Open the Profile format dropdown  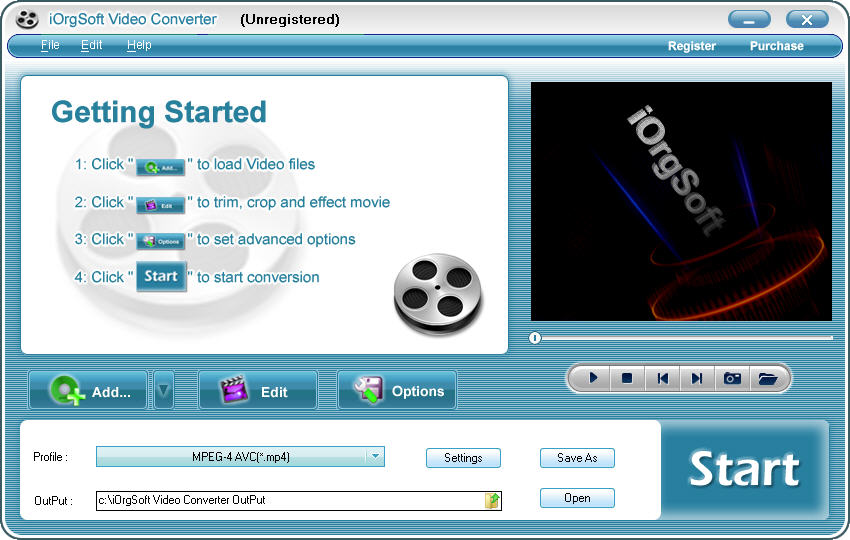click(x=374, y=457)
